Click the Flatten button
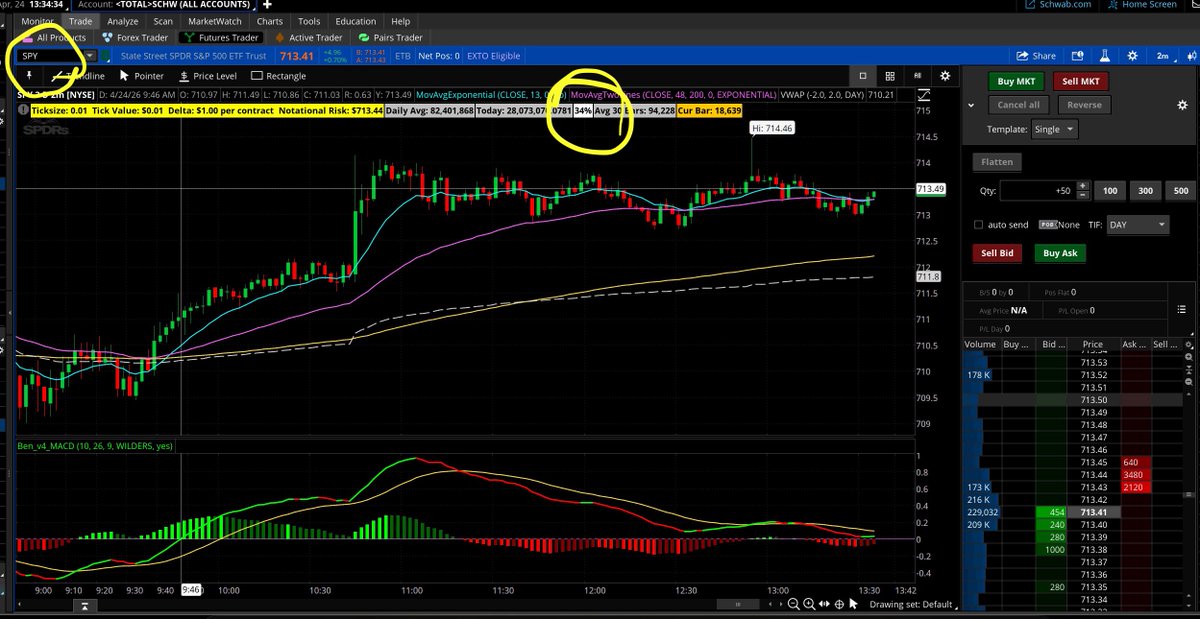Viewport: 1200px width, 619px height. pyautogui.click(x=996, y=161)
